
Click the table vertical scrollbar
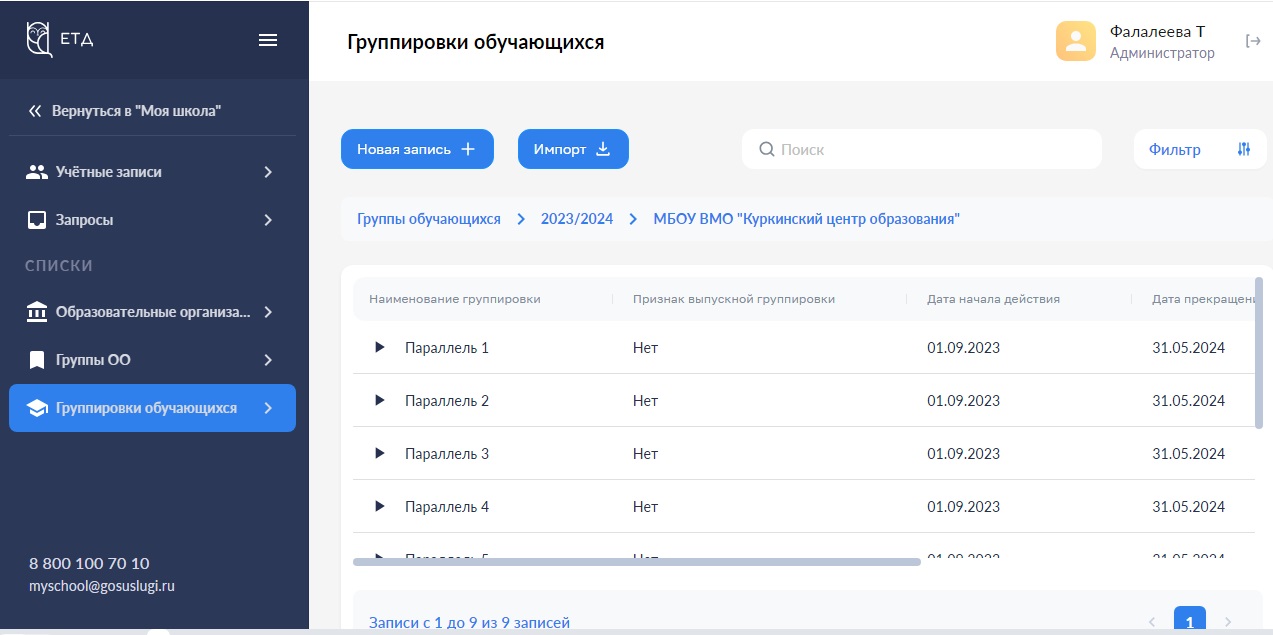tap(1259, 353)
